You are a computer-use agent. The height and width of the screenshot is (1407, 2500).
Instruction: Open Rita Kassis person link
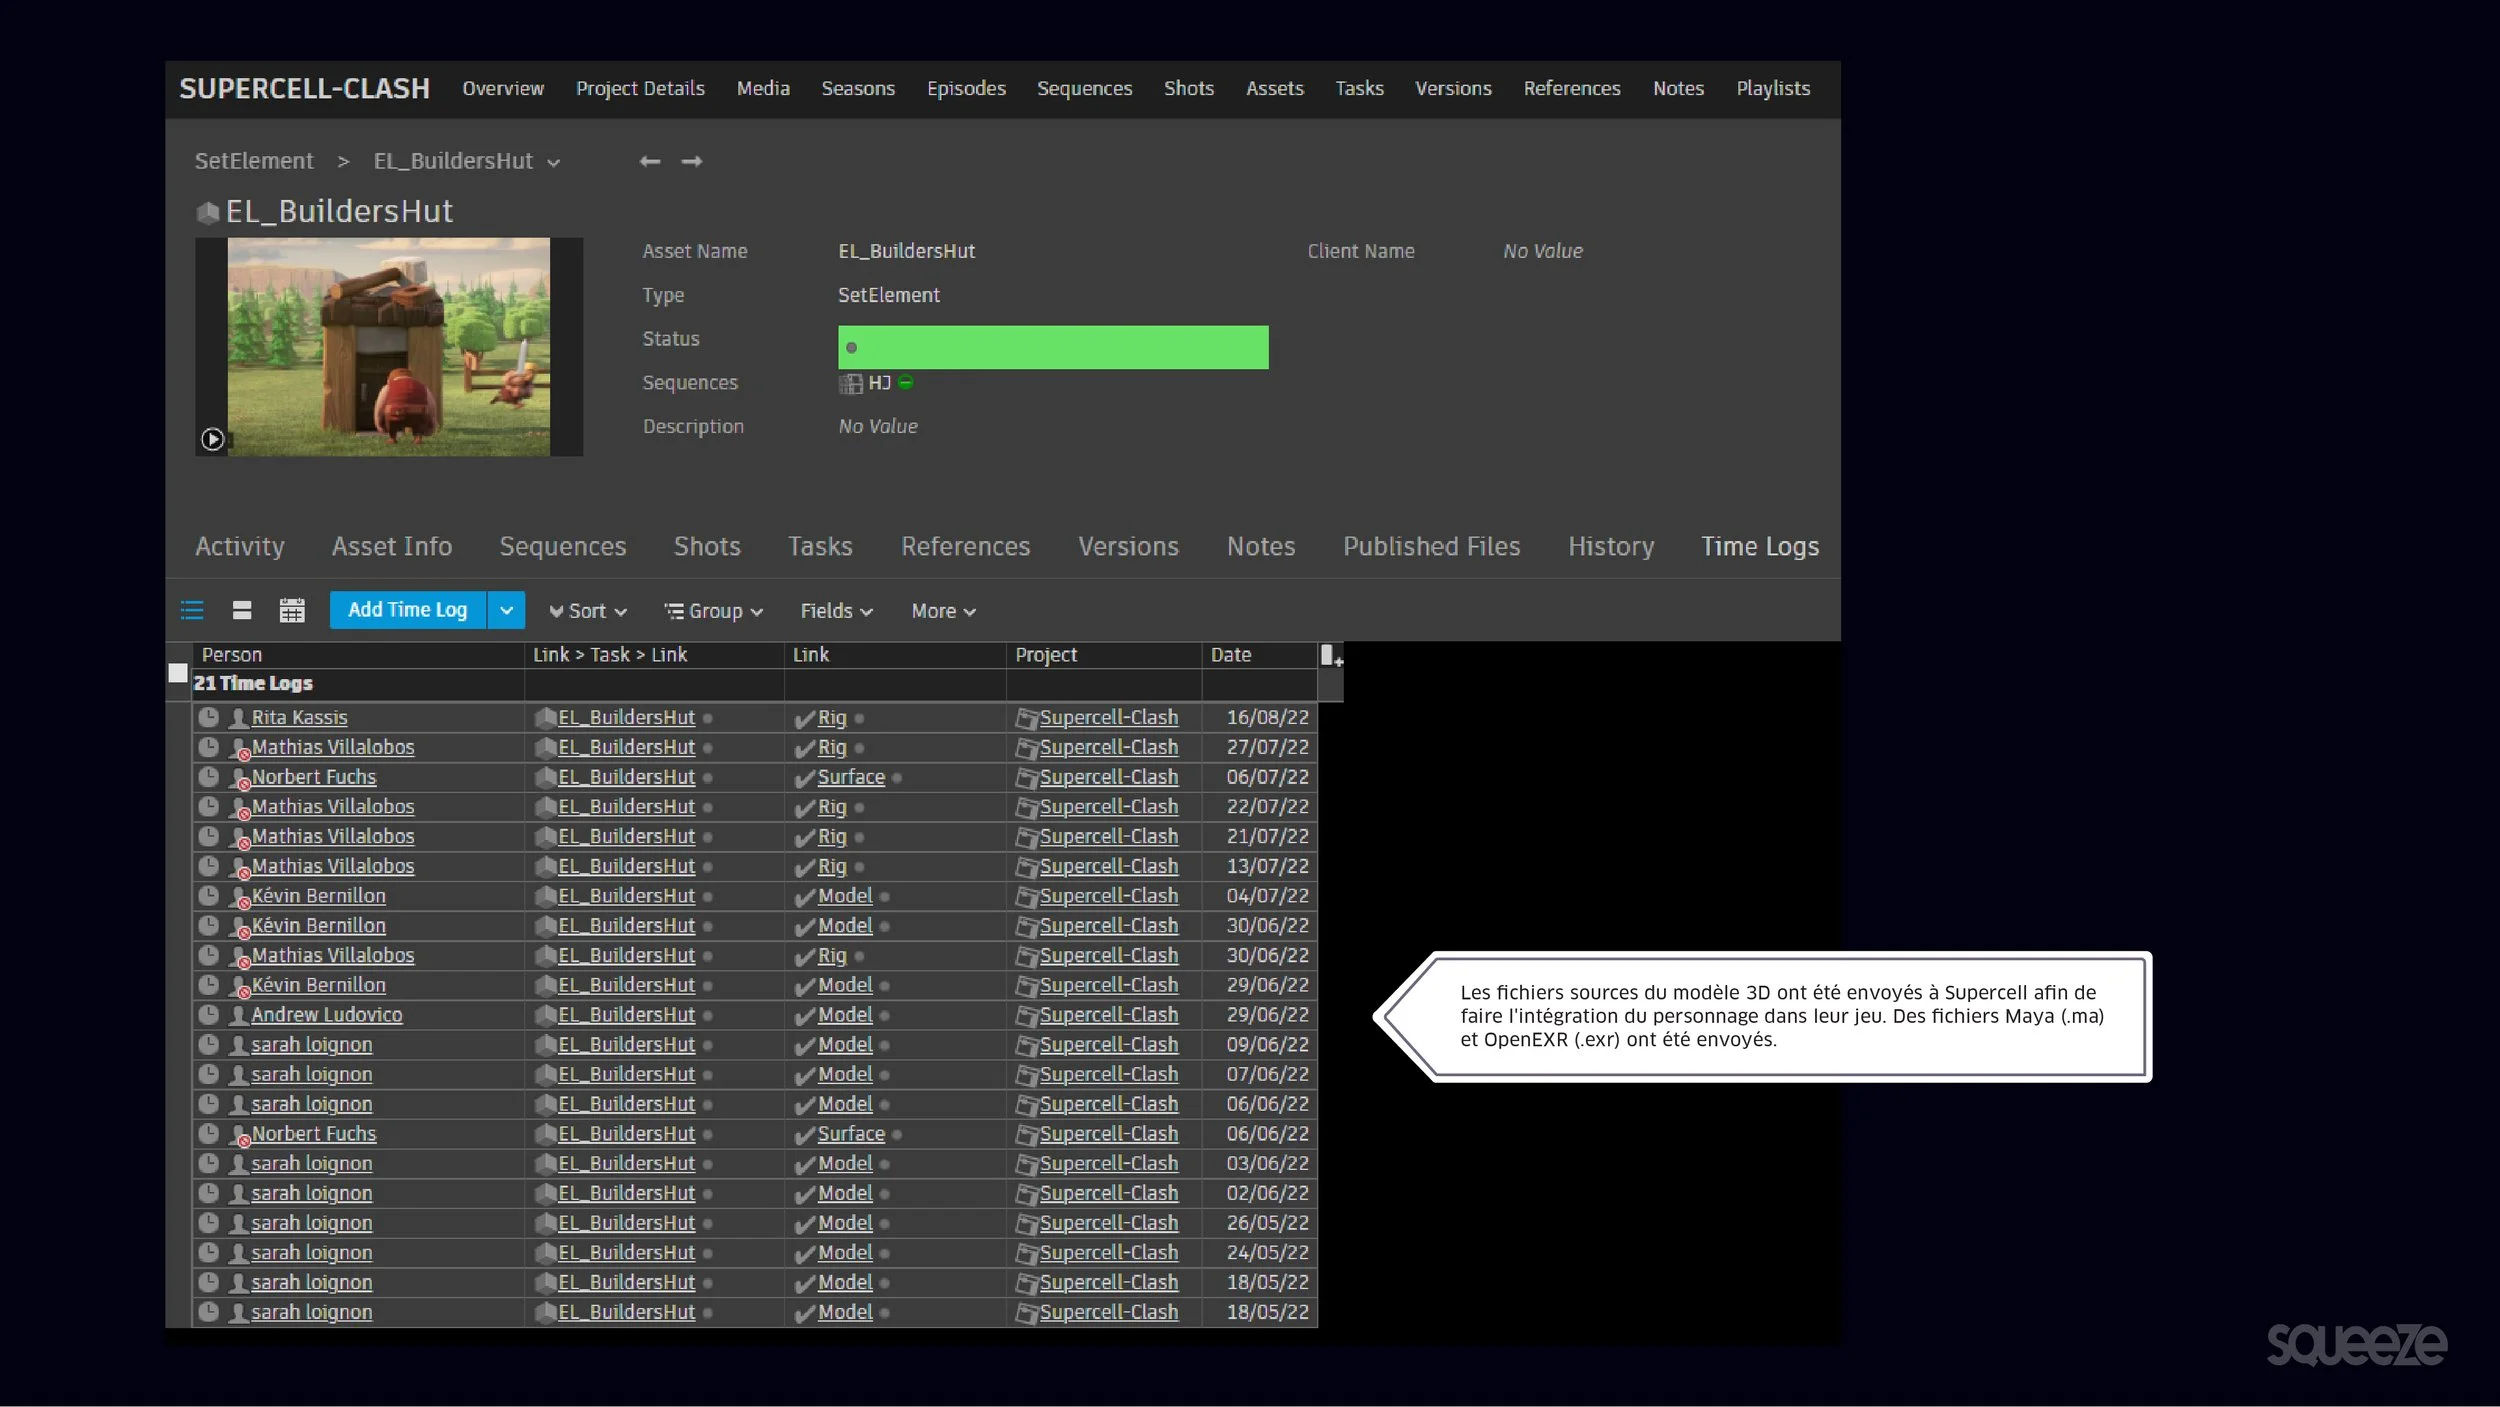coord(300,718)
